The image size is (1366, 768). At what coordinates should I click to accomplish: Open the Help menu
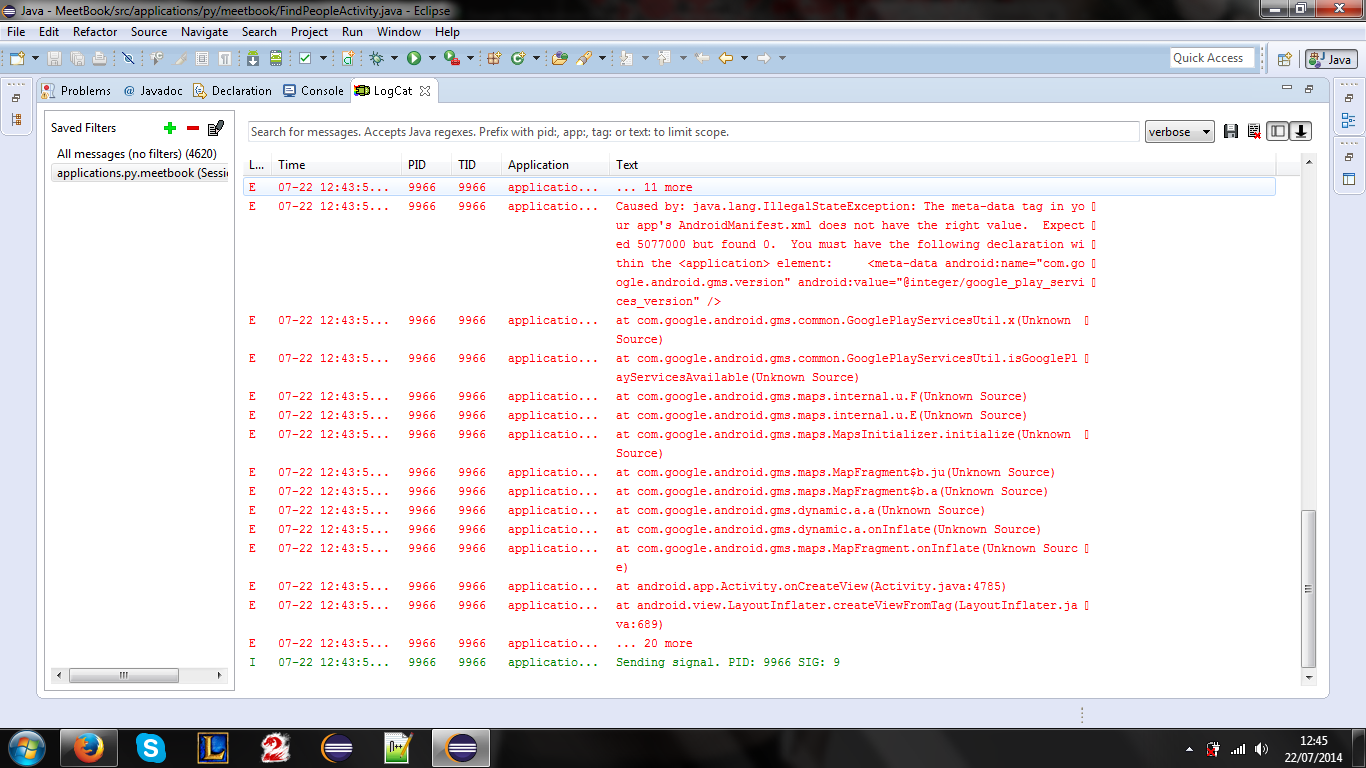click(x=447, y=32)
